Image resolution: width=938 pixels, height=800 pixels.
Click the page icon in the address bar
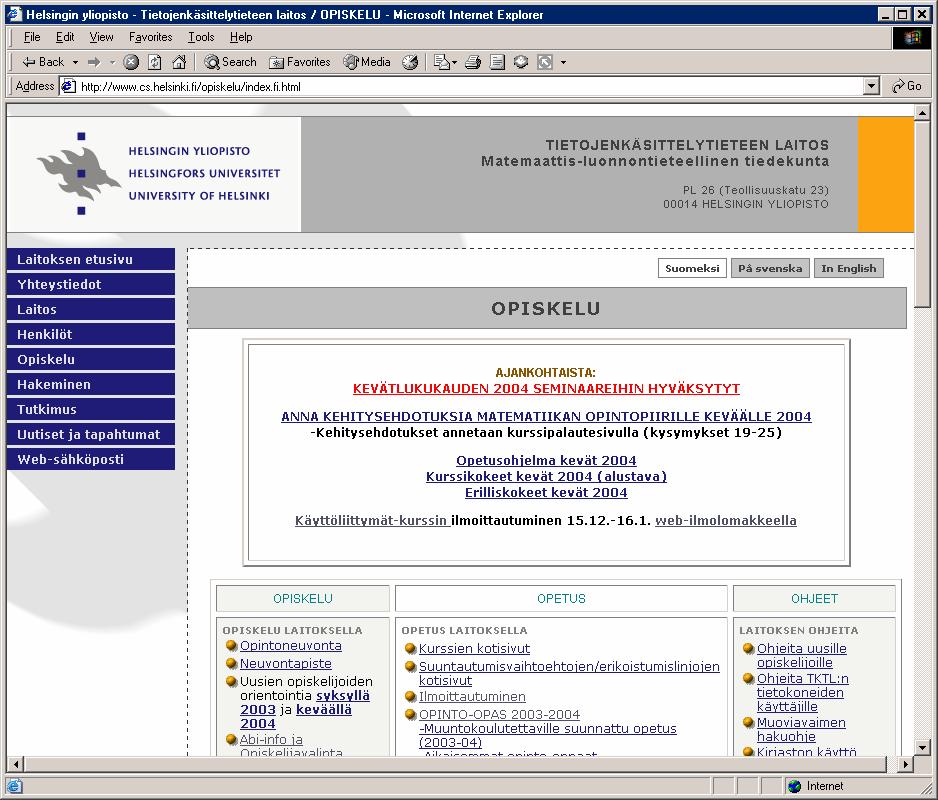(x=69, y=86)
